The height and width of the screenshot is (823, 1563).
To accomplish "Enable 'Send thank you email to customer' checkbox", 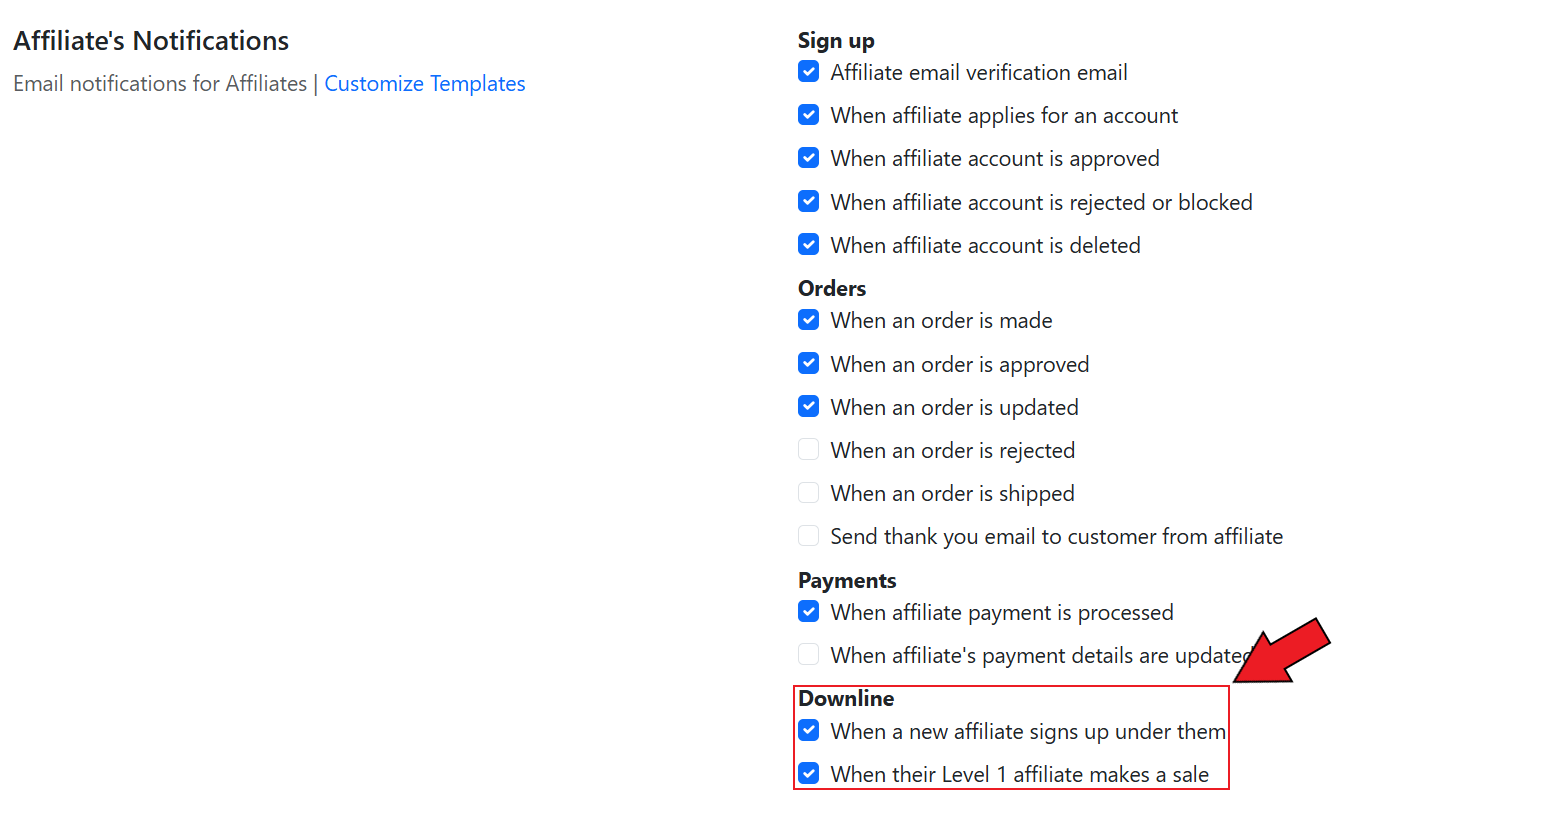I will (x=809, y=536).
